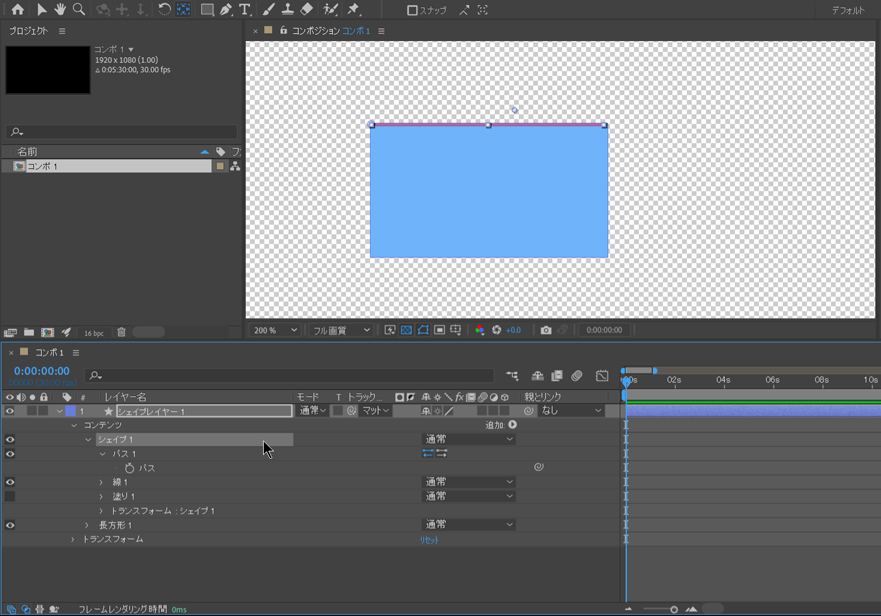Expand the トランスフォーム layer group

[x=73, y=540]
